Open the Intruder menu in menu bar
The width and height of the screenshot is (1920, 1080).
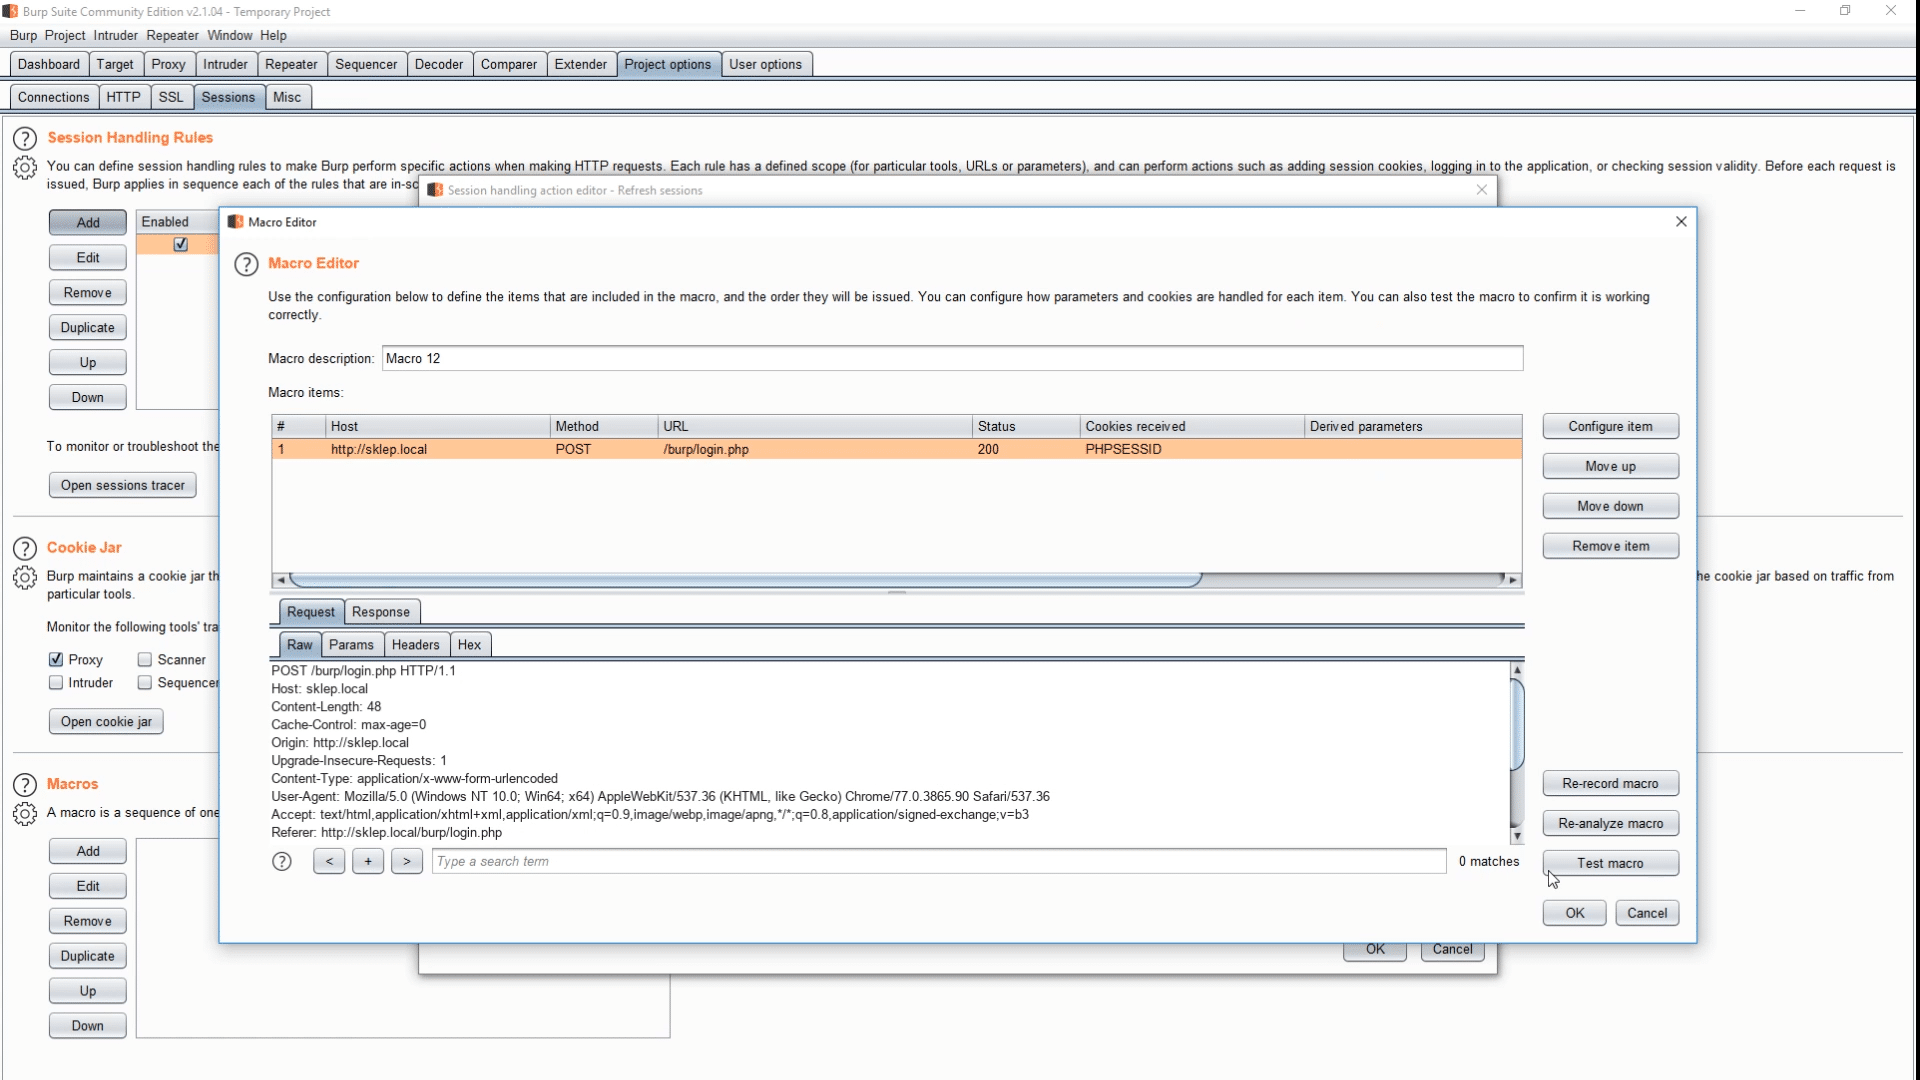(116, 35)
